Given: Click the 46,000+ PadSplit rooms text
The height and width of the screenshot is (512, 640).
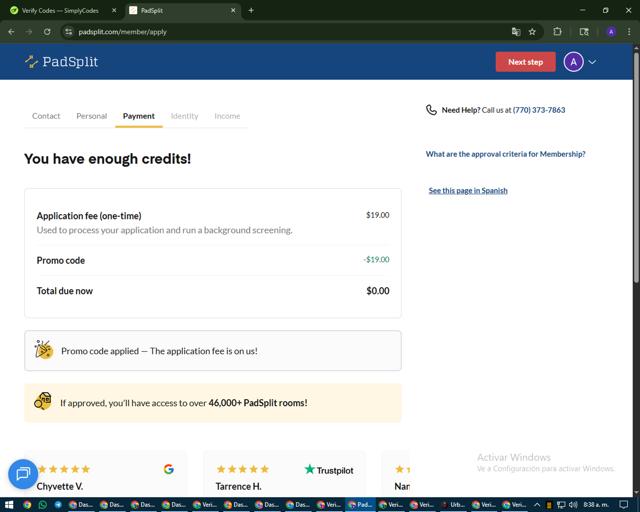Looking at the screenshot, I should 258,403.
